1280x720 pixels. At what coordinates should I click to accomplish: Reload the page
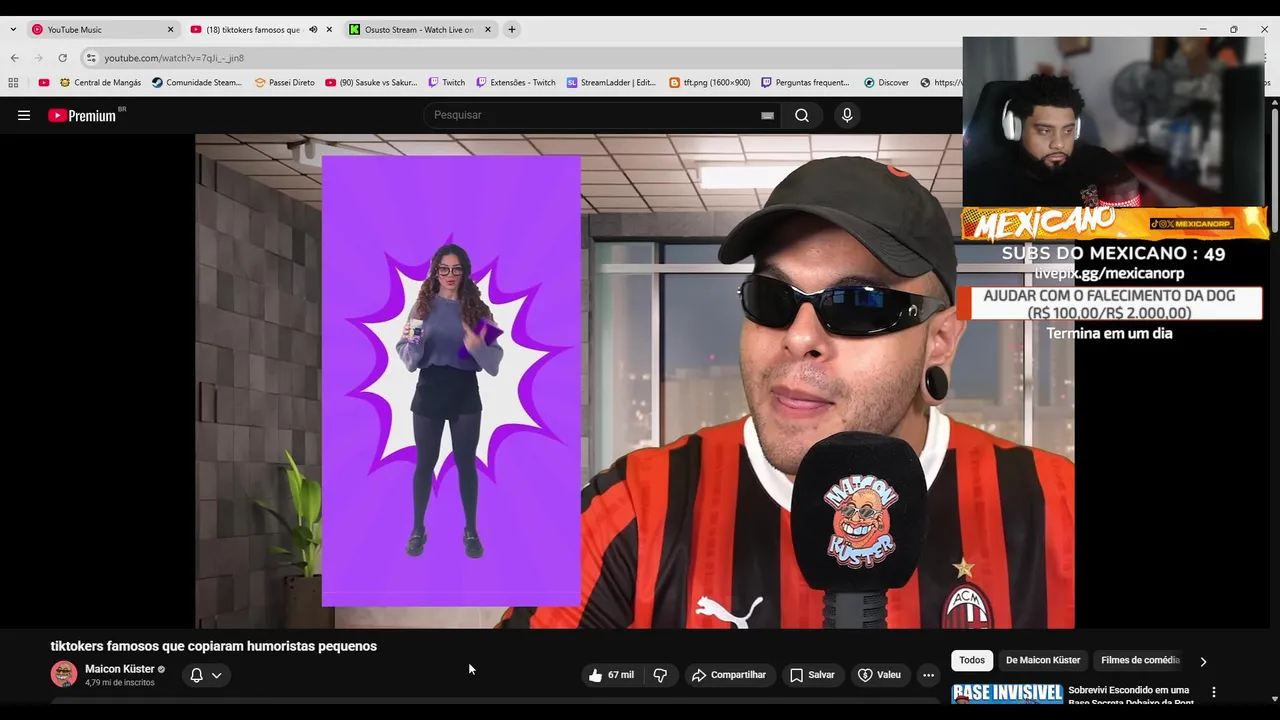62,58
